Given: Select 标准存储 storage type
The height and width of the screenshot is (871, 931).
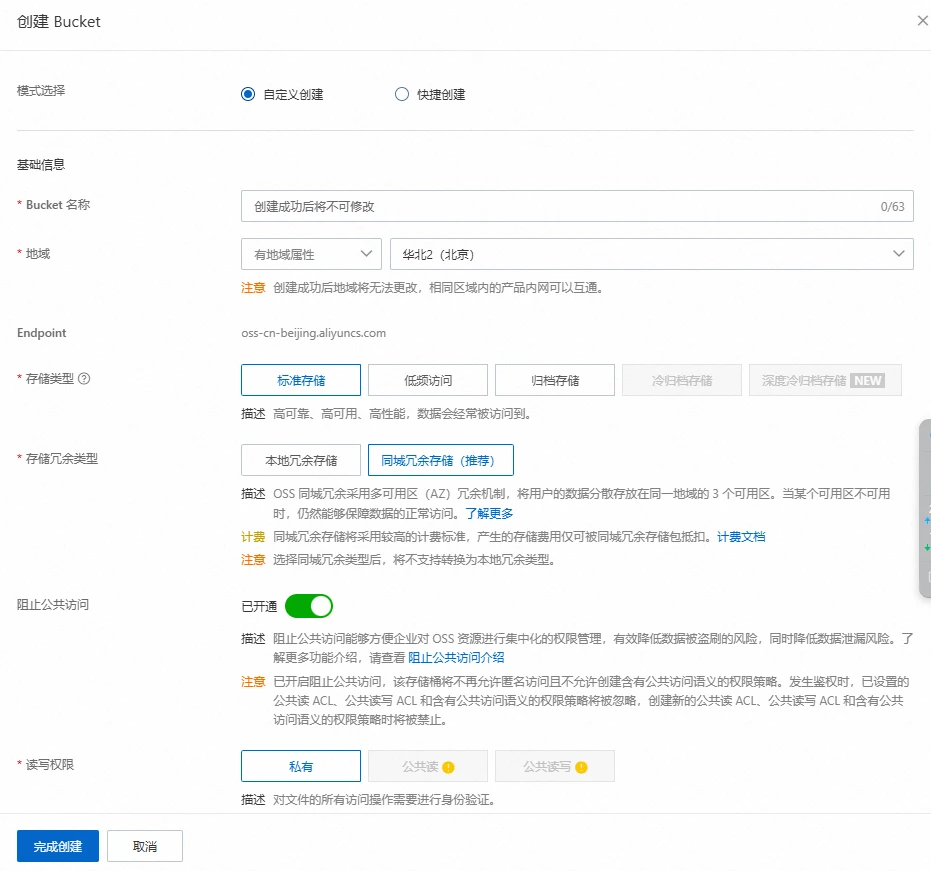Looking at the screenshot, I should [x=301, y=380].
